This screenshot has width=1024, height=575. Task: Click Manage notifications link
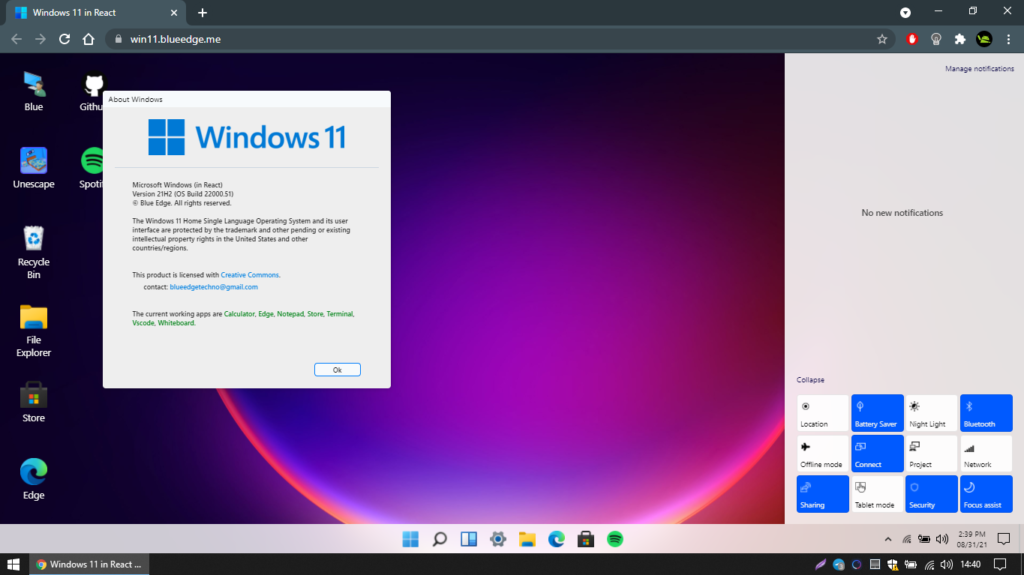point(979,69)
